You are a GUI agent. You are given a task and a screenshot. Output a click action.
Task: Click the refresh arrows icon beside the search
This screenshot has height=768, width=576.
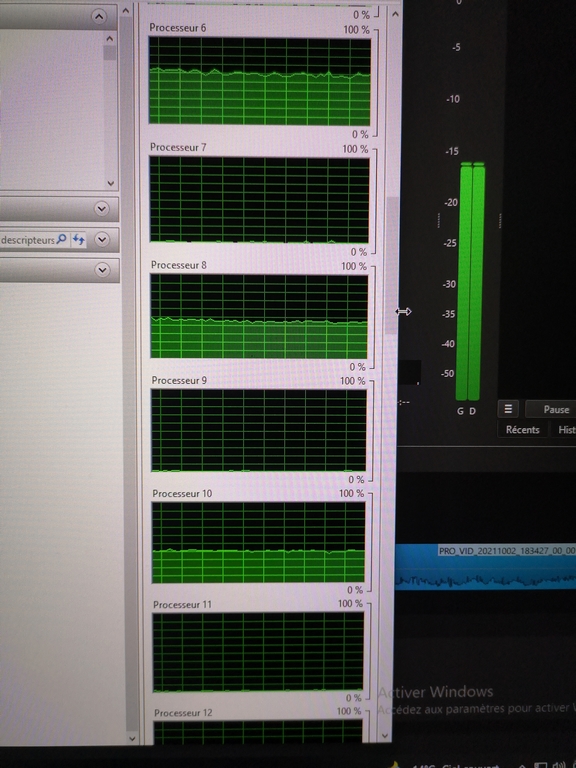[x=78, y=240]
